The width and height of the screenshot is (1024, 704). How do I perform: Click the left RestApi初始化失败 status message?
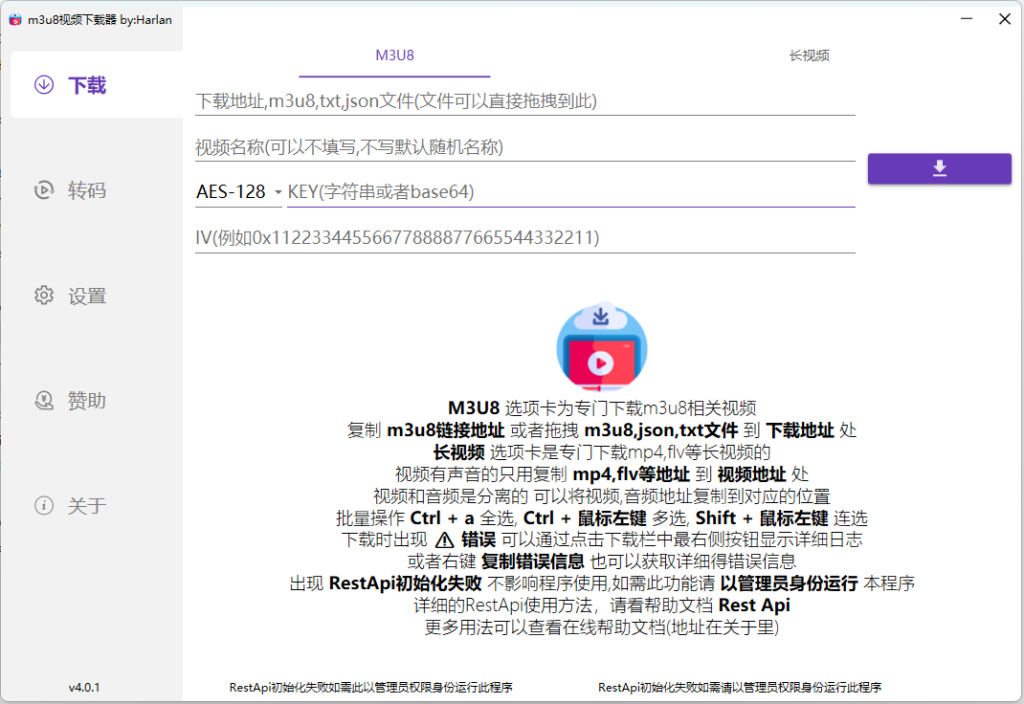pos(371,687)
